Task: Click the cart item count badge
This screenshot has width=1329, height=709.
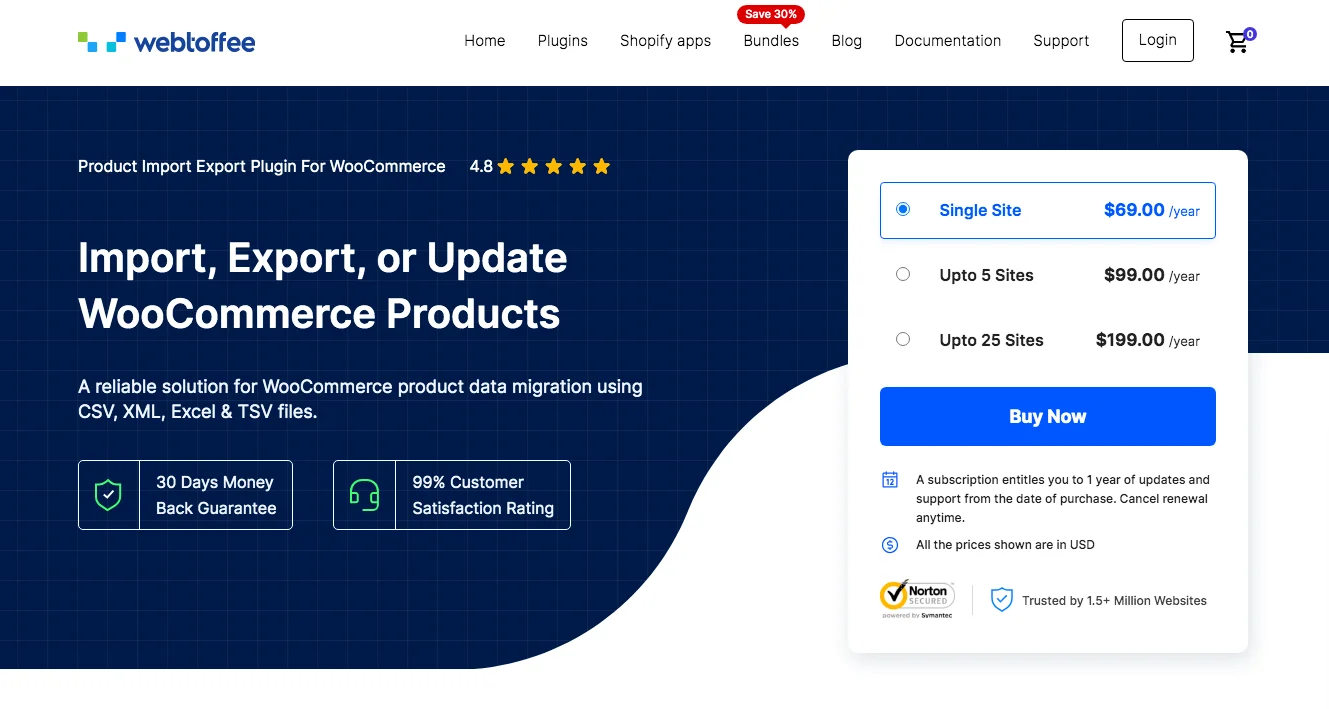Action: coord(1250,34)
